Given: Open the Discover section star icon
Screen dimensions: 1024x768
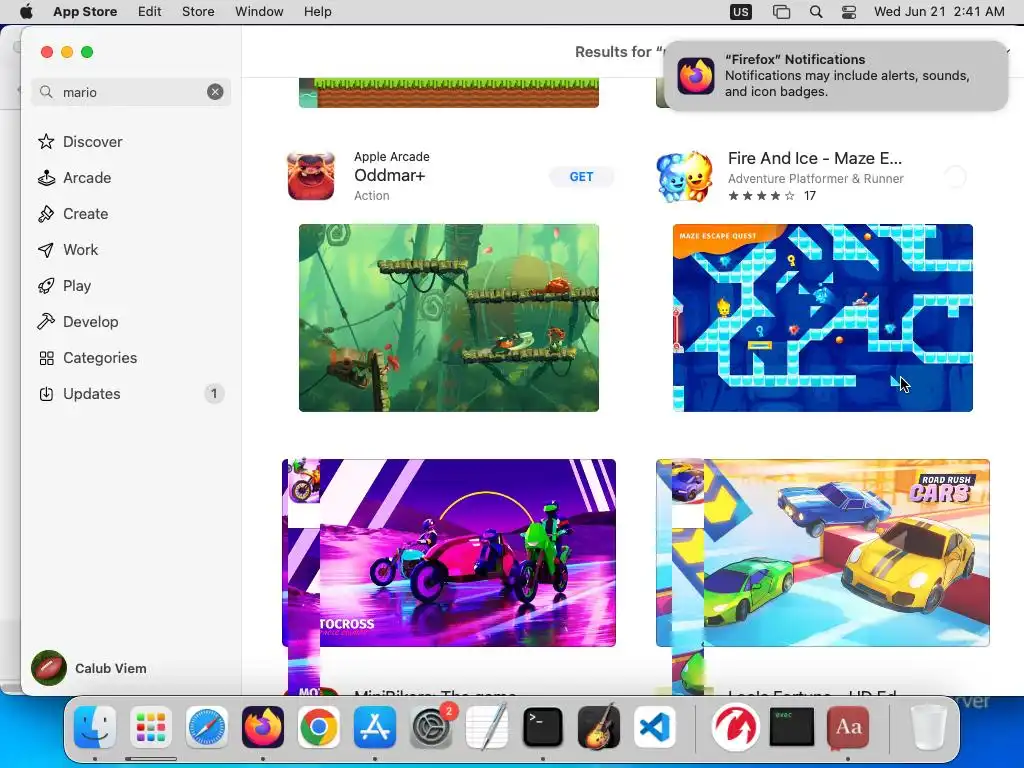Looking at the screenshot, I should [46, 142].
